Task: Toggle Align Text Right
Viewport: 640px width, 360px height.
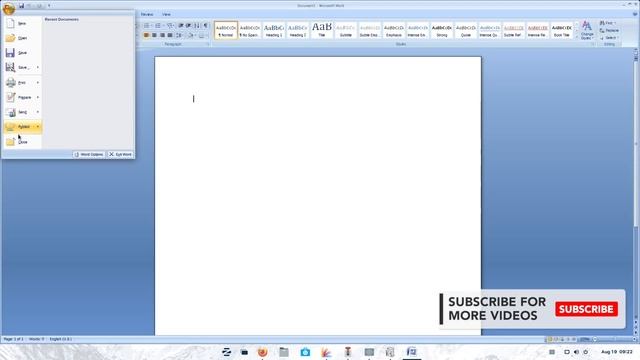Action: pos(162,36)
